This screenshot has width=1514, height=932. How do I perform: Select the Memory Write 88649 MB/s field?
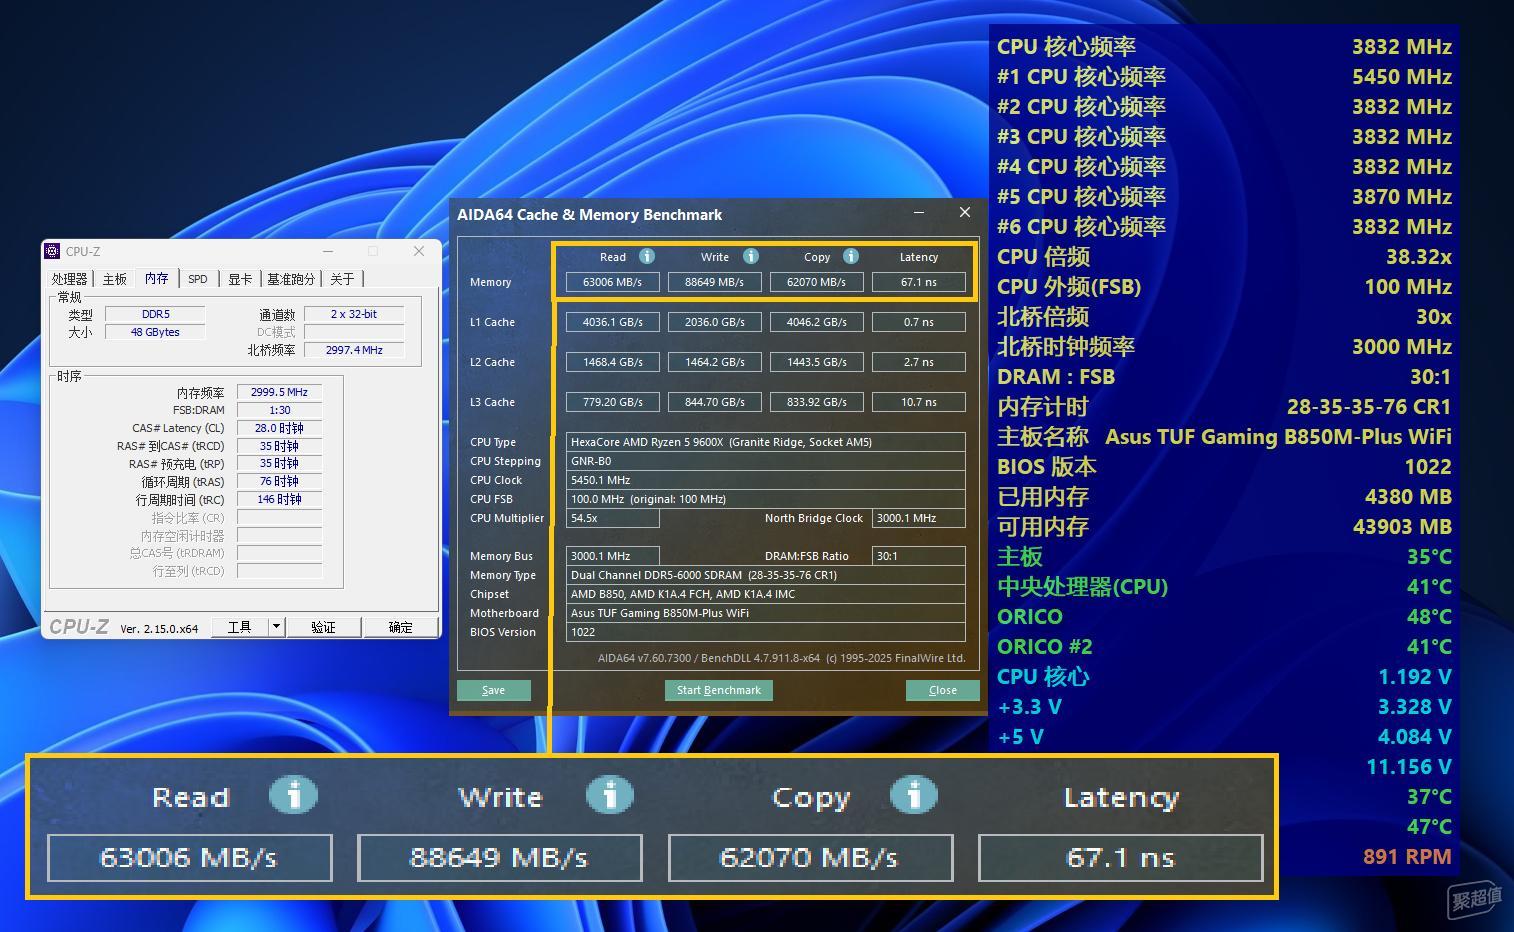point(715,282)
